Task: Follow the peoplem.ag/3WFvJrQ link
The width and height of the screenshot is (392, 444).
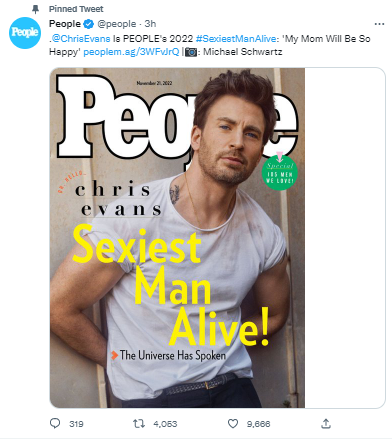Action: click(131, 52)
